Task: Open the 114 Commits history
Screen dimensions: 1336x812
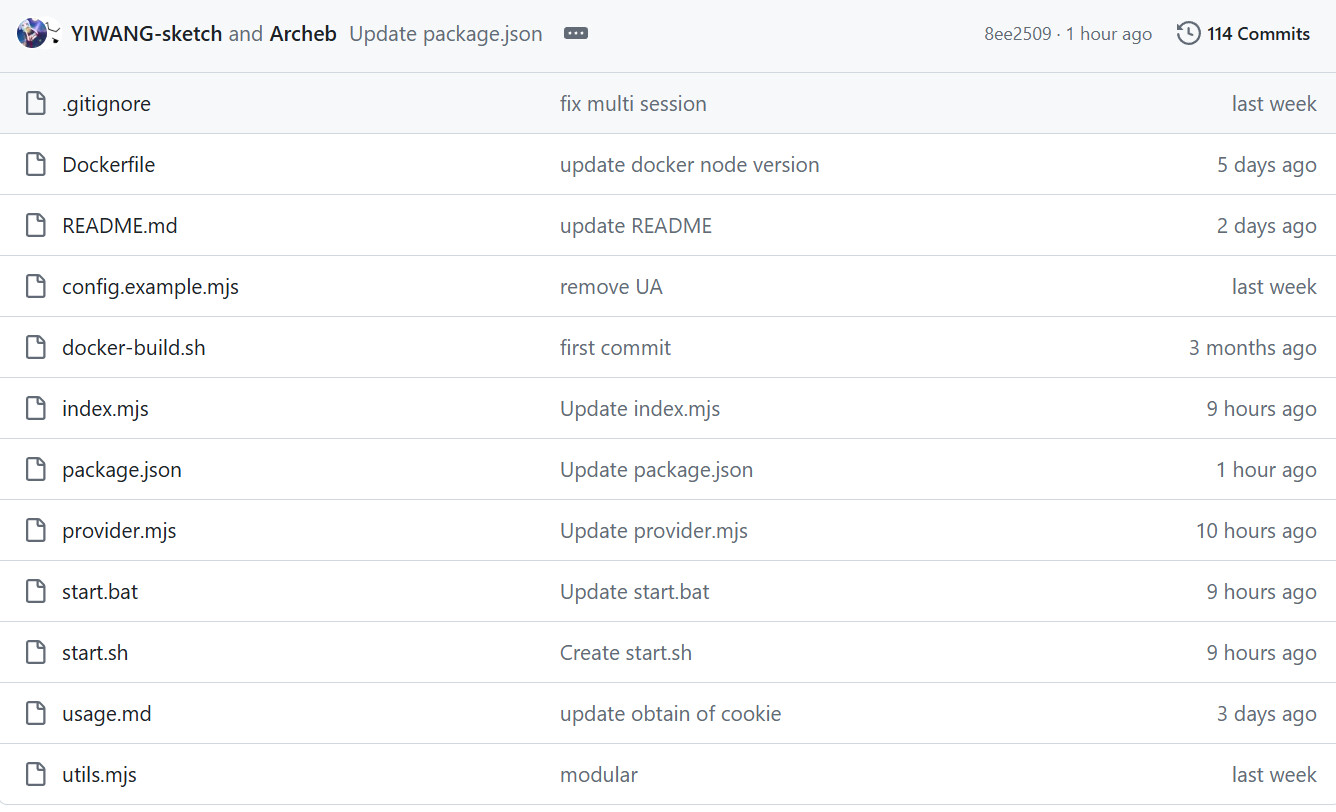Action: pos(1257,33)
